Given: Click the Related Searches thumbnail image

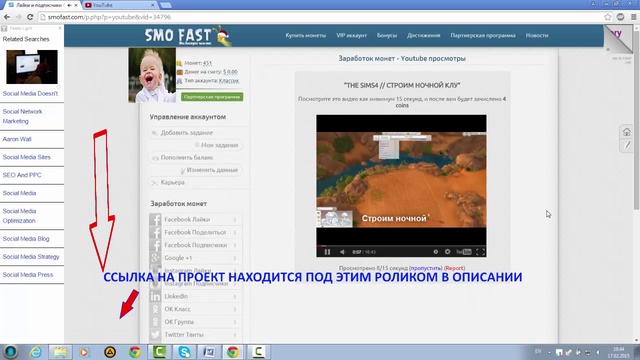Looking at the screenshot, I should click(x=32, y=67).
